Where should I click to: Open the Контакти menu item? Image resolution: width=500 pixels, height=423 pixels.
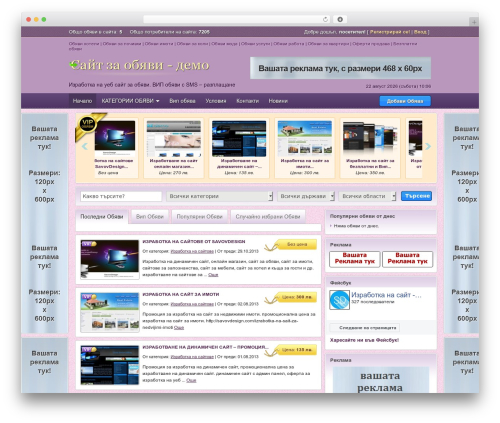click(x=247, y=101)
